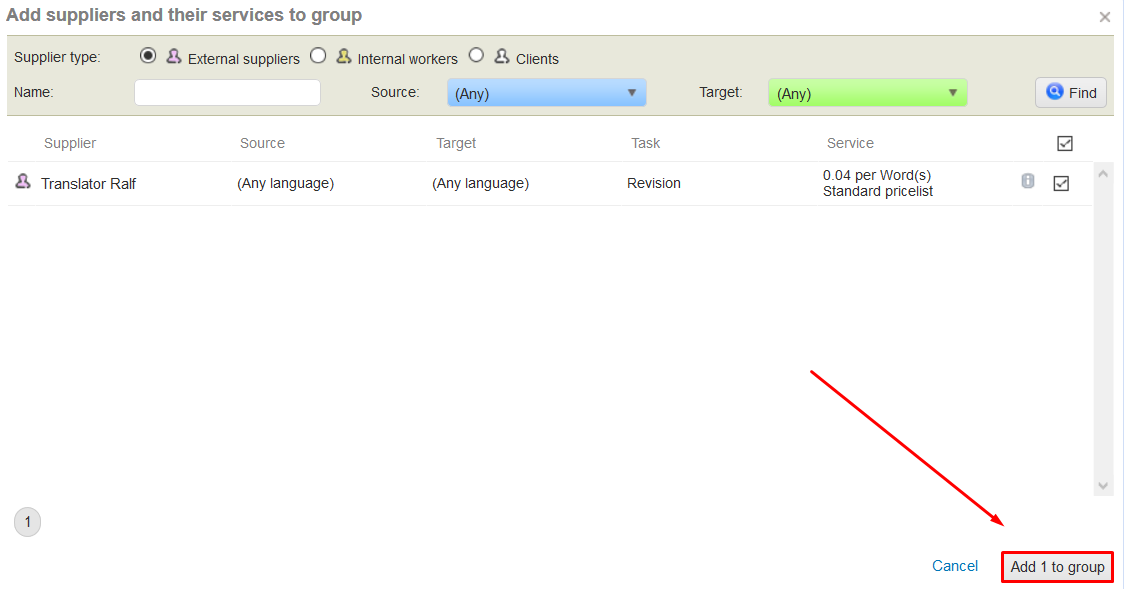Click the scrollbar up arrow
This screenshot has width=1124, height=589.
[1104, 174]
